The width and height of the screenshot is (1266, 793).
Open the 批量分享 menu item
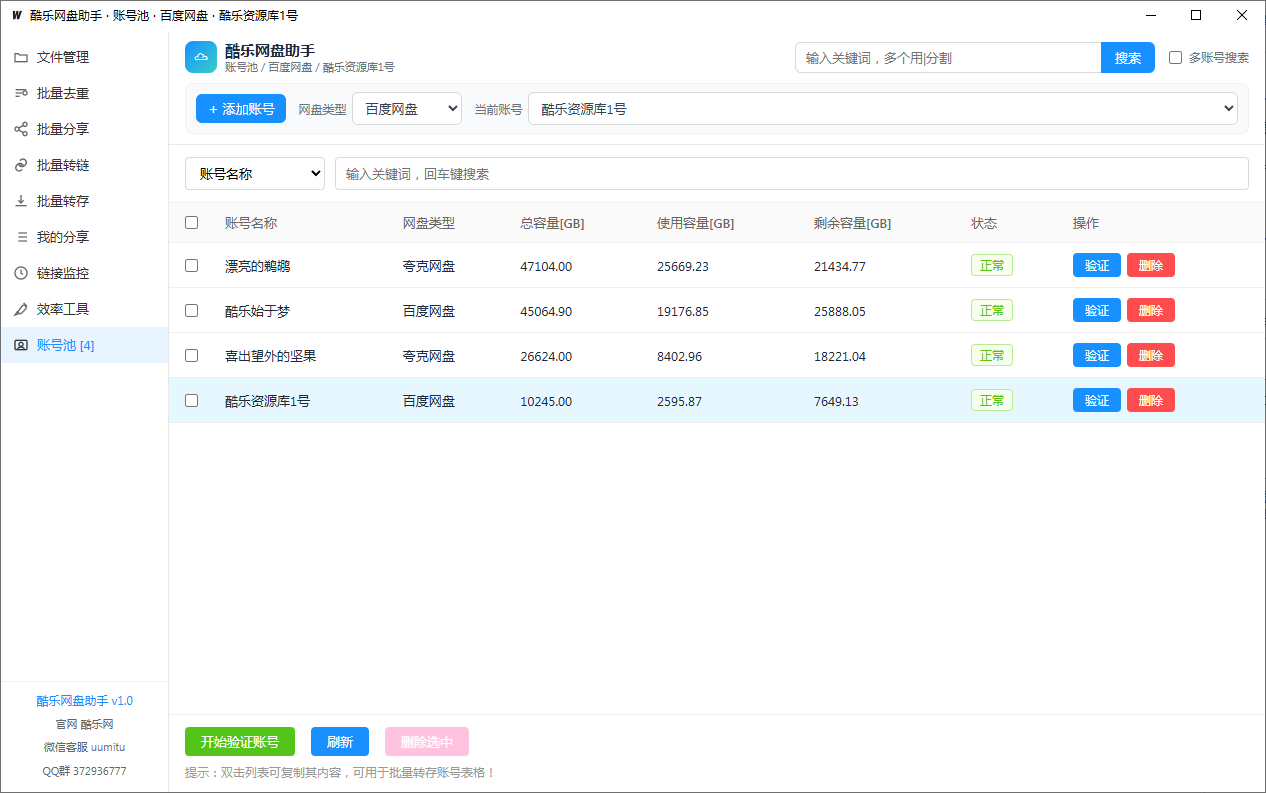84,129
